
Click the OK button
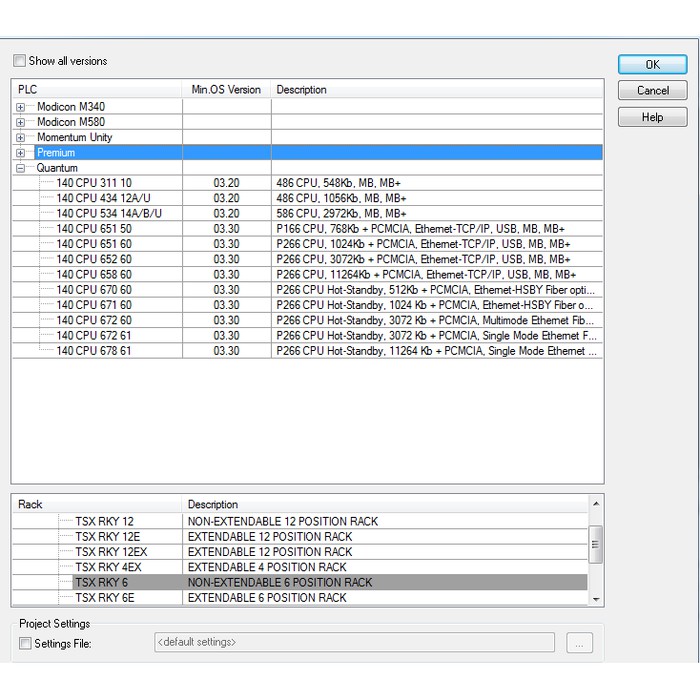(652, 64)
